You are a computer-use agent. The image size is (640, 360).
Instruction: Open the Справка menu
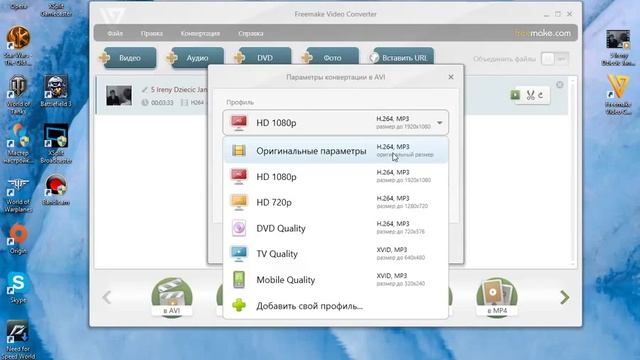coord(251,33)
